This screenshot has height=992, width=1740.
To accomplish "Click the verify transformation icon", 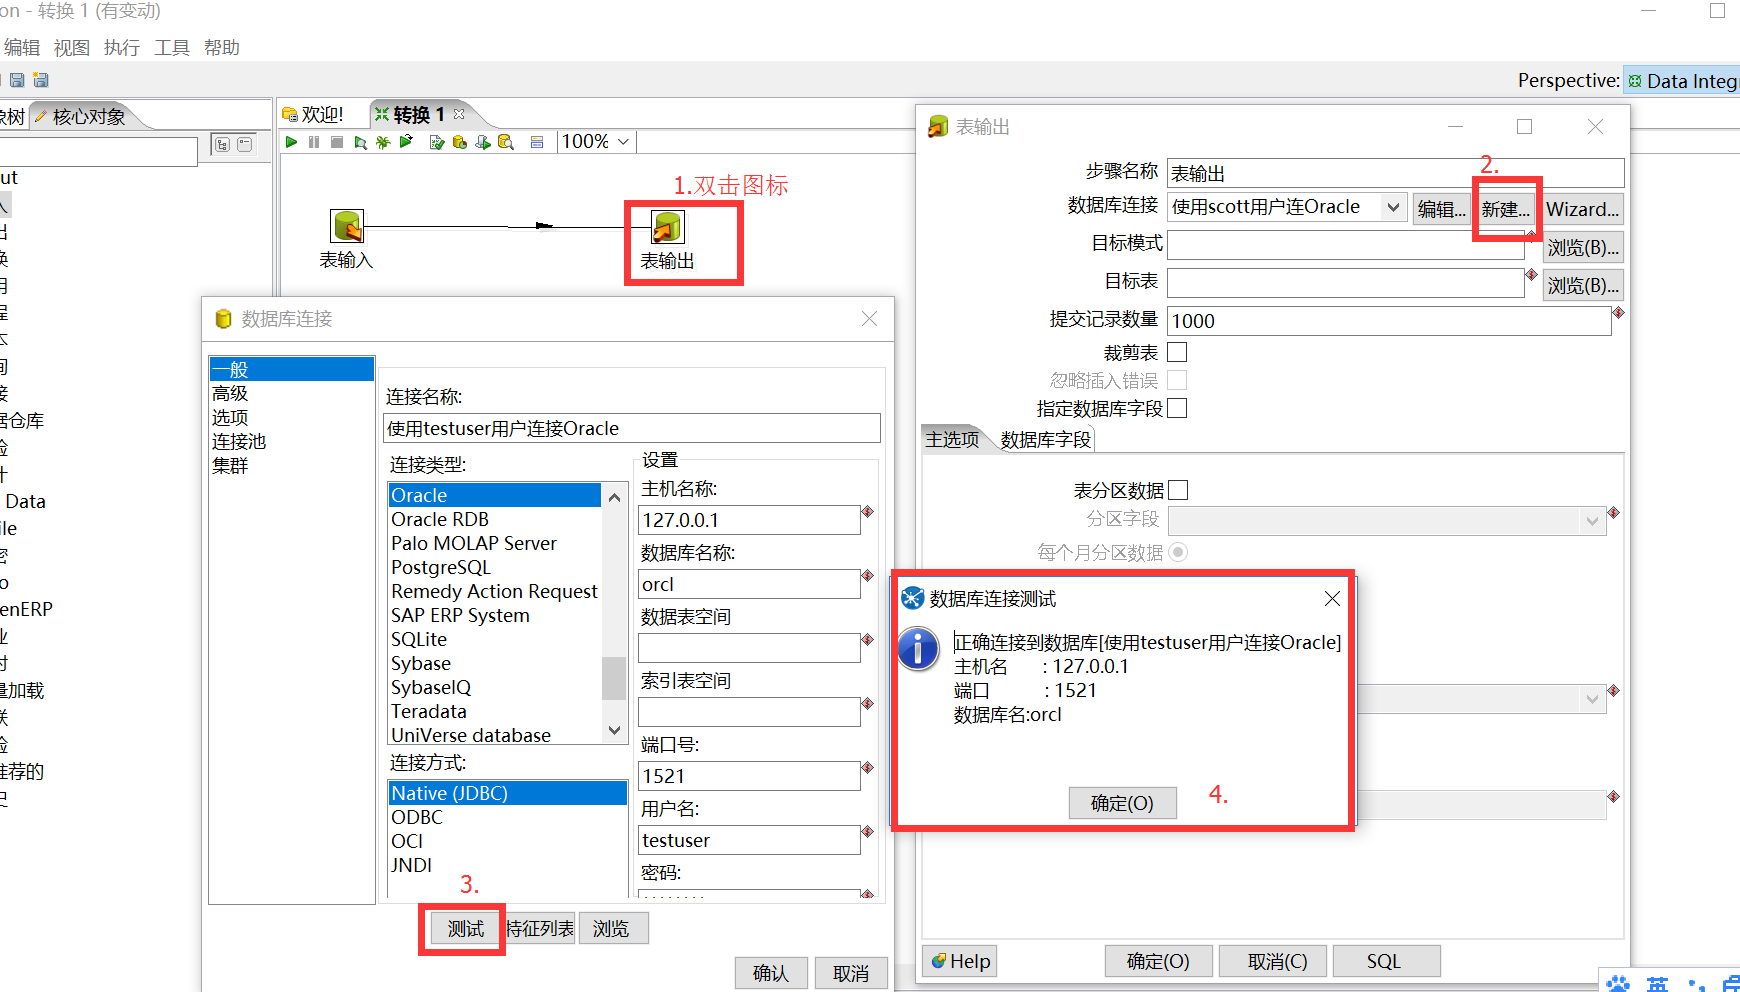I will pos(437,142).
